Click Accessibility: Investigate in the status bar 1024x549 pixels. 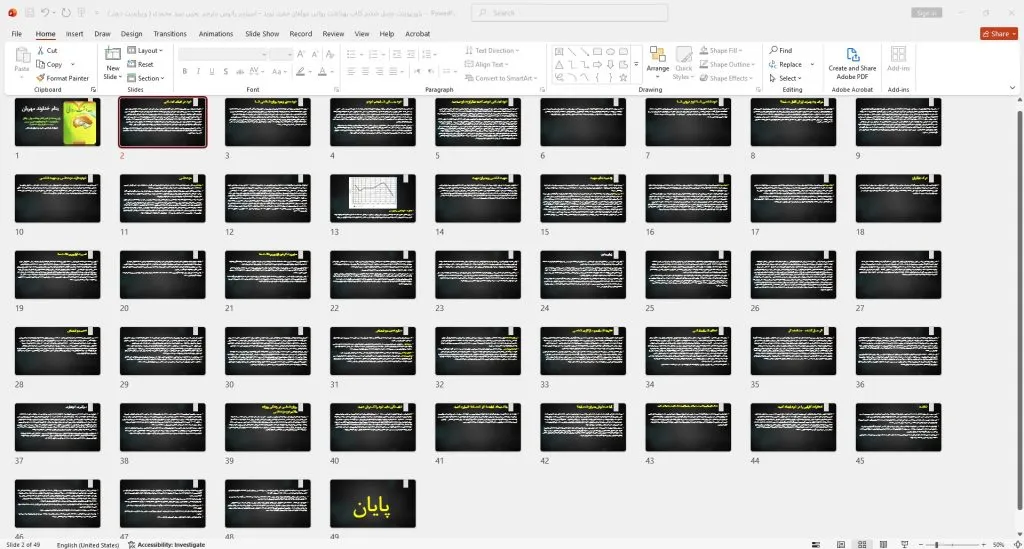[167, 544]
